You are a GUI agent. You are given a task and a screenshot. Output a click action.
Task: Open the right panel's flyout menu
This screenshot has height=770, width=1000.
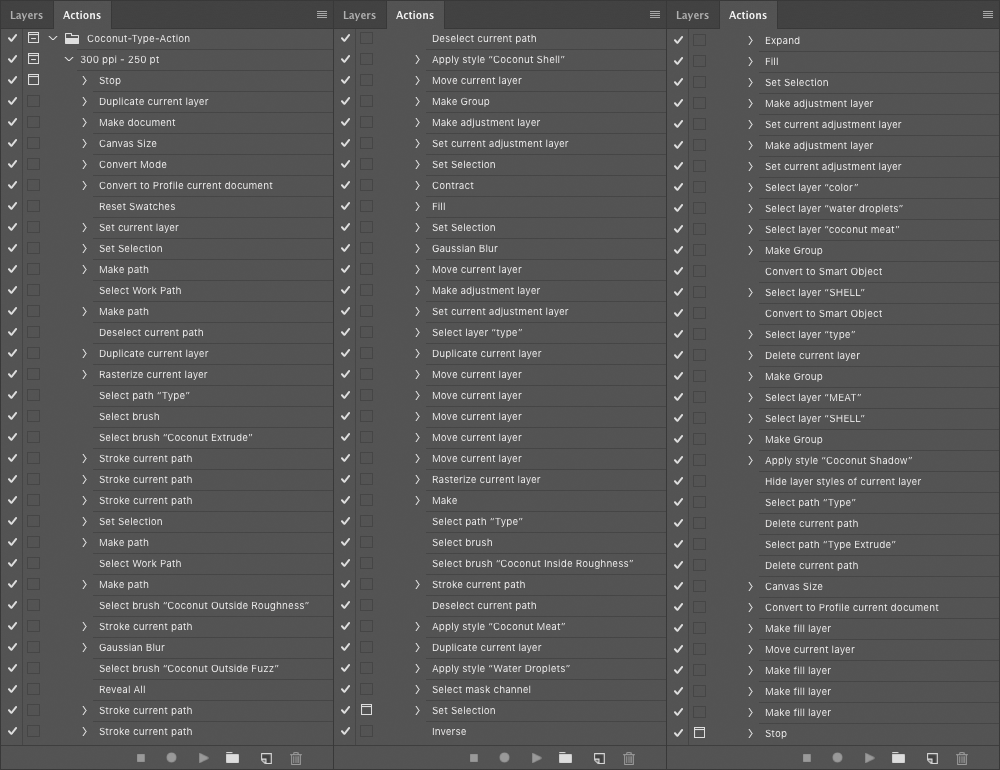tap(988, 15)
